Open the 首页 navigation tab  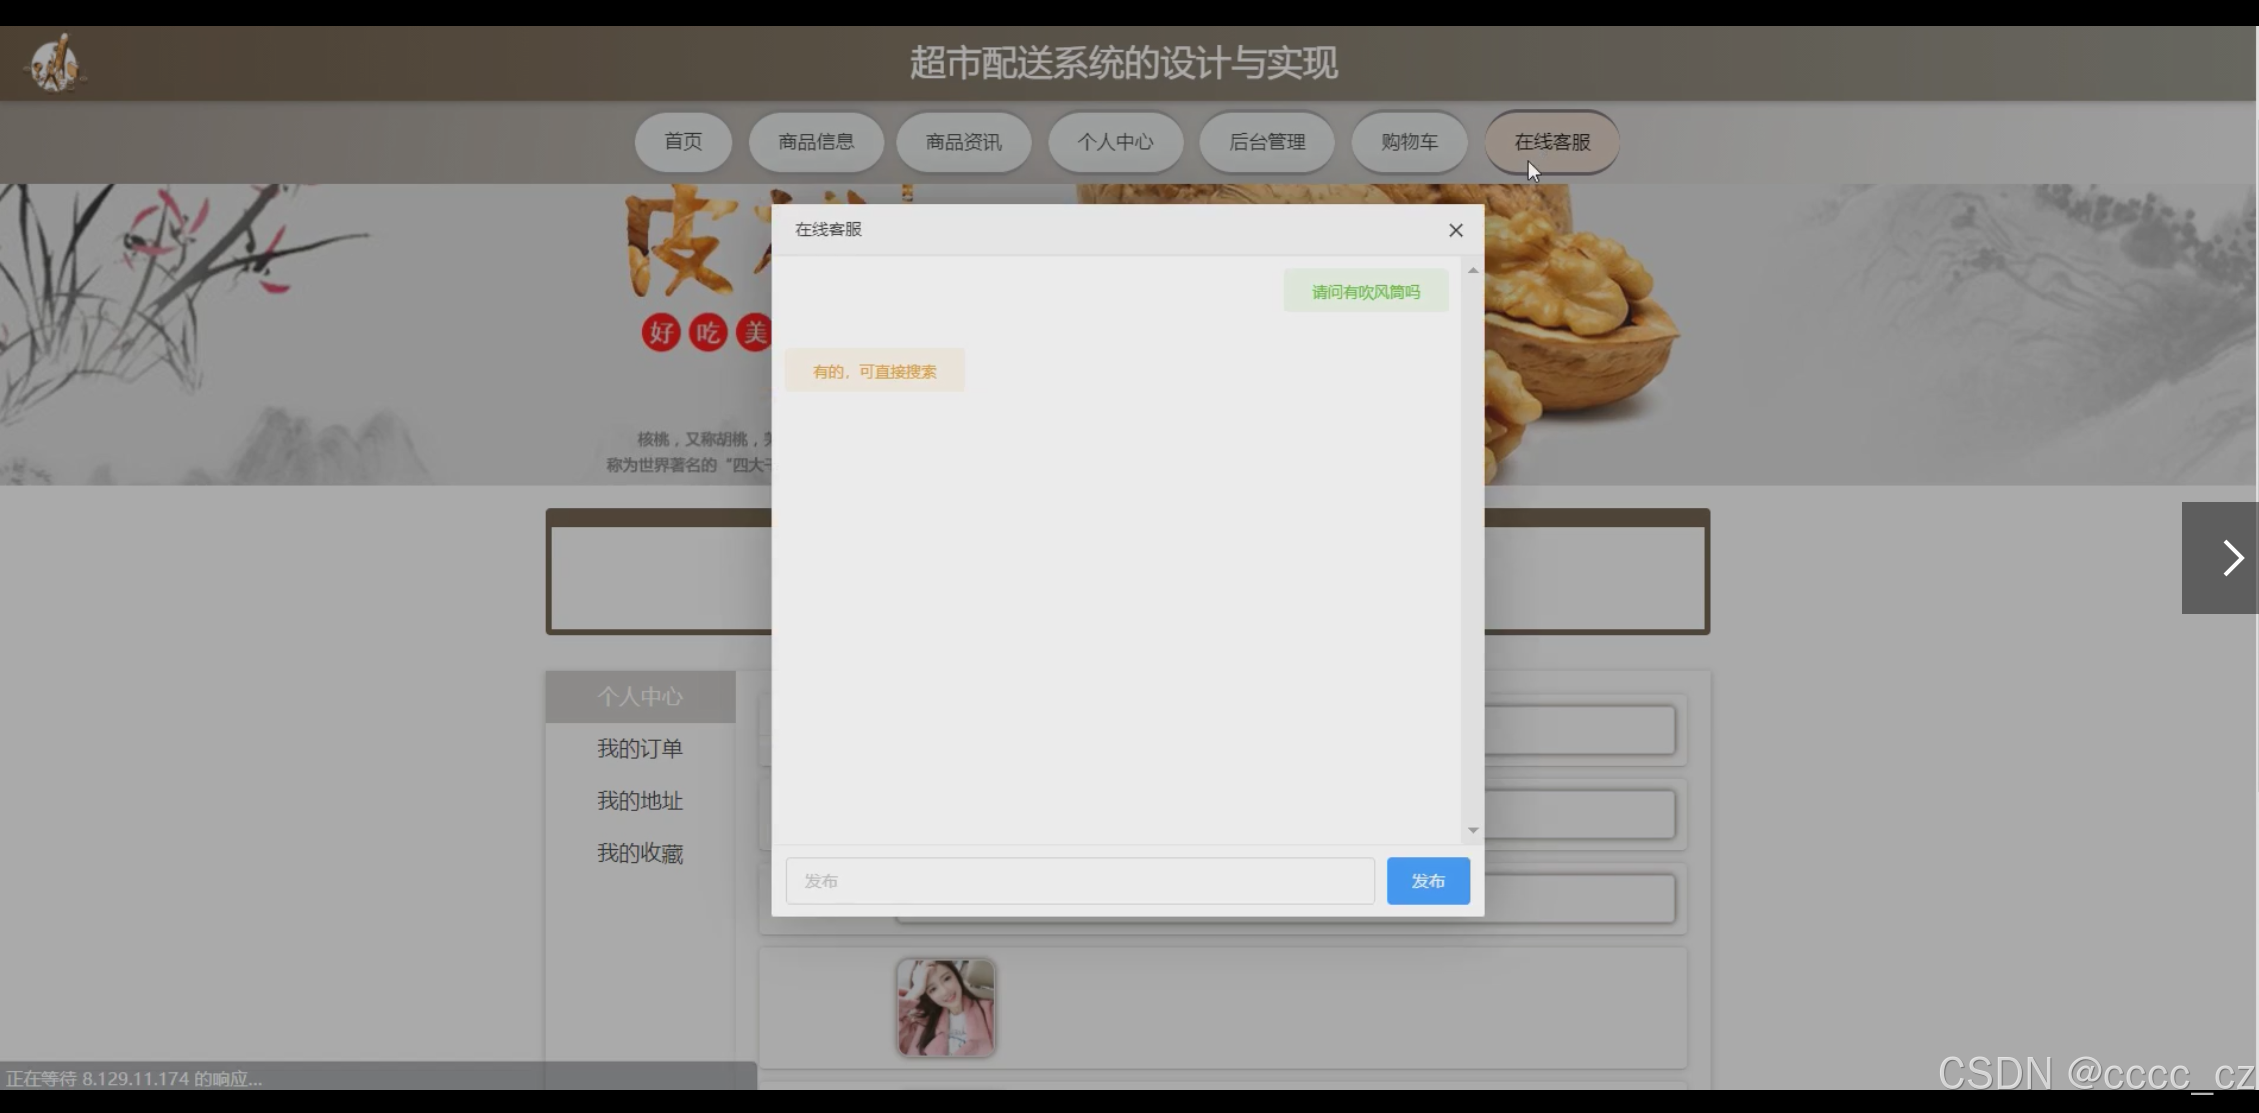click(683, 142)
